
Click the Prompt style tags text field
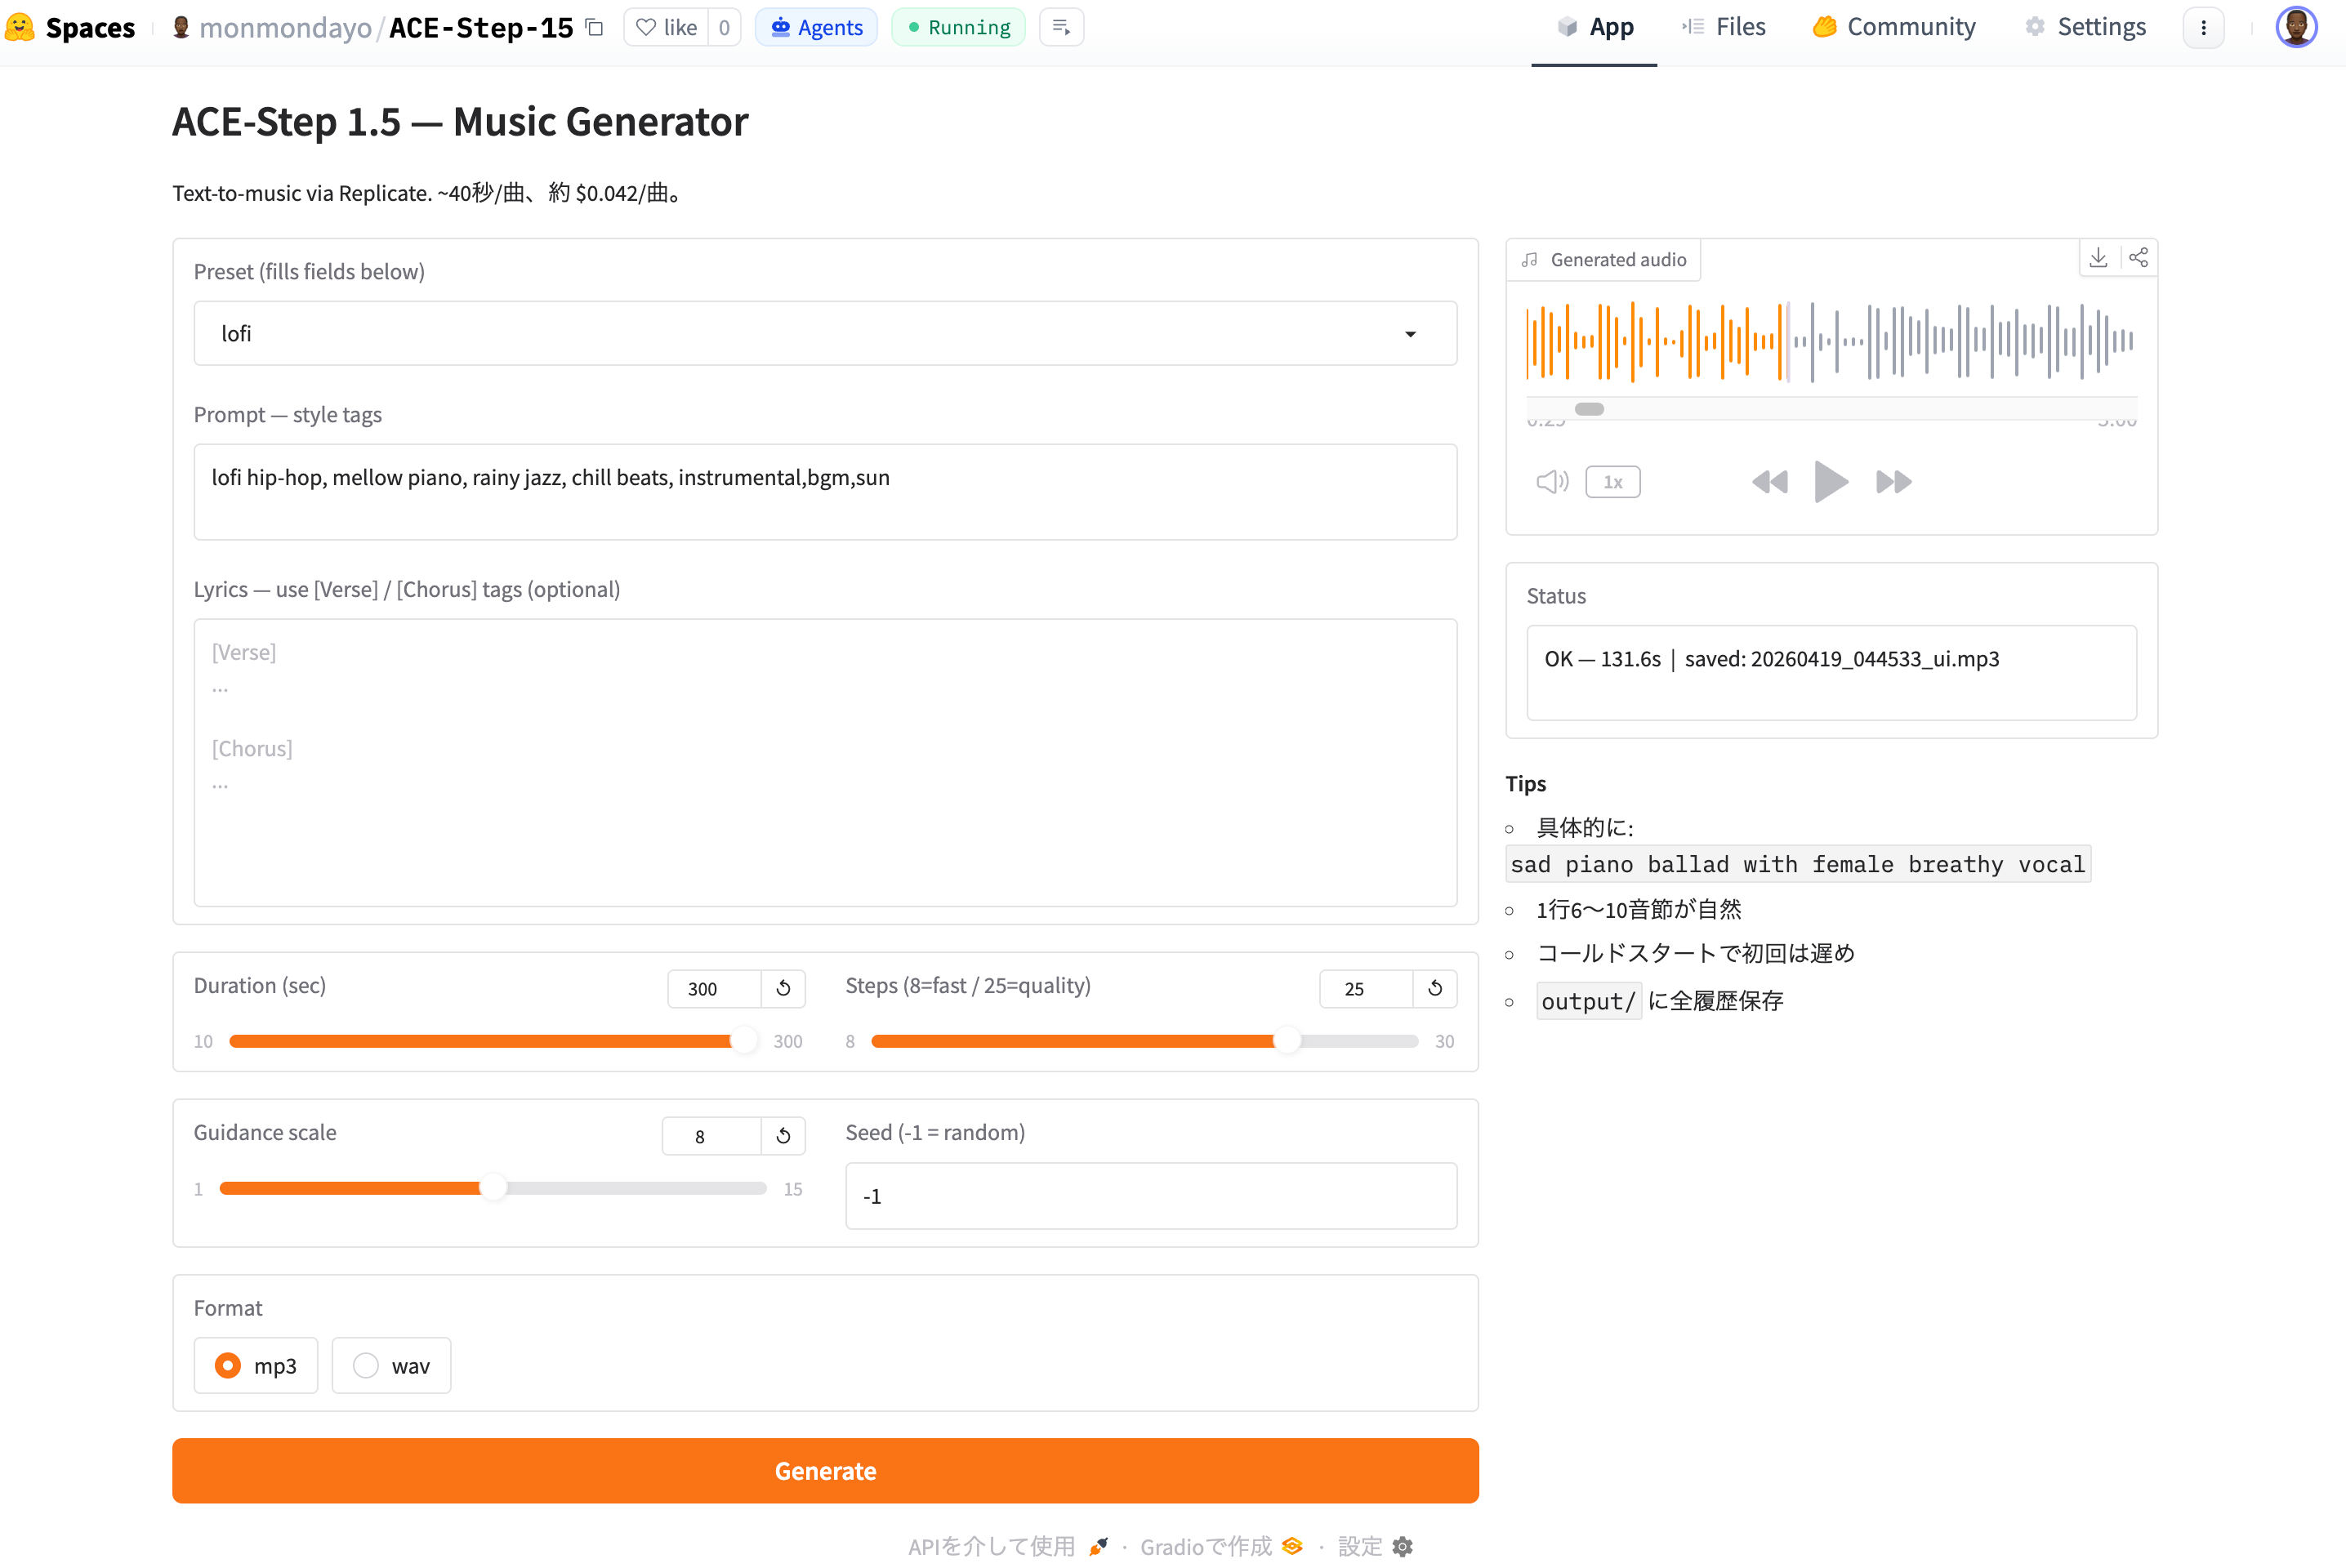click(825, 492)
